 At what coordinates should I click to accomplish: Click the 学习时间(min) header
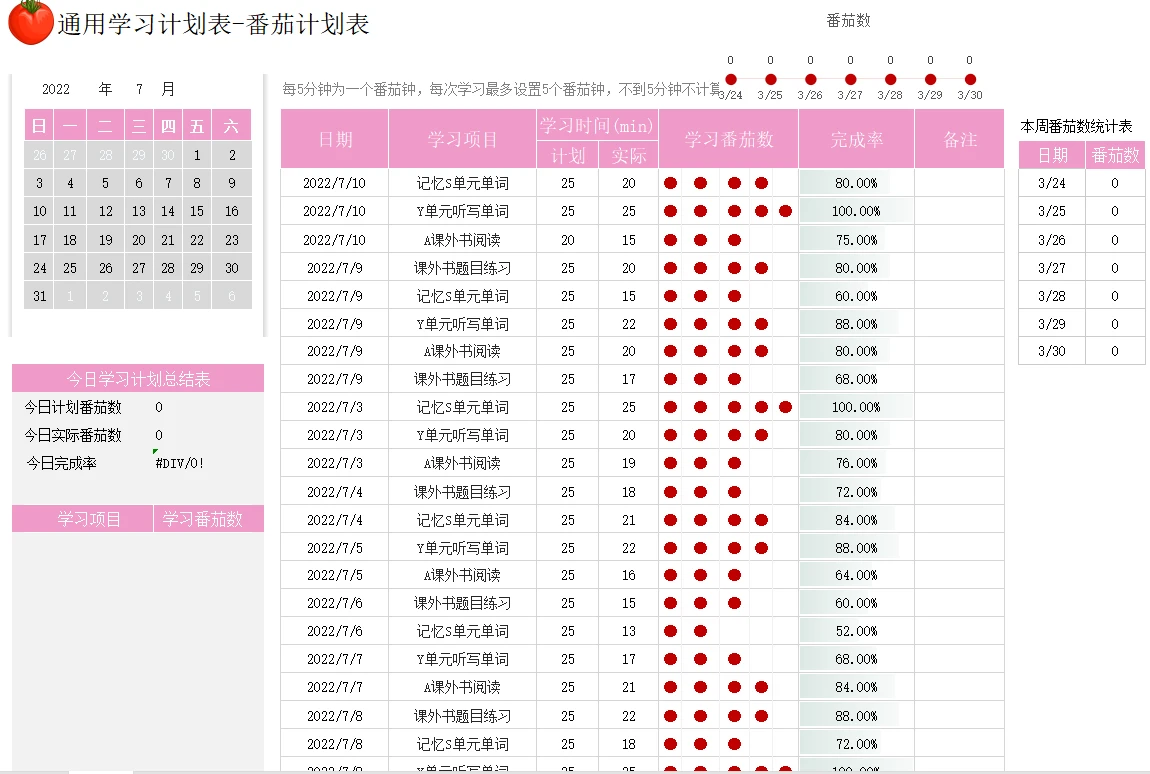coord(597,125)
